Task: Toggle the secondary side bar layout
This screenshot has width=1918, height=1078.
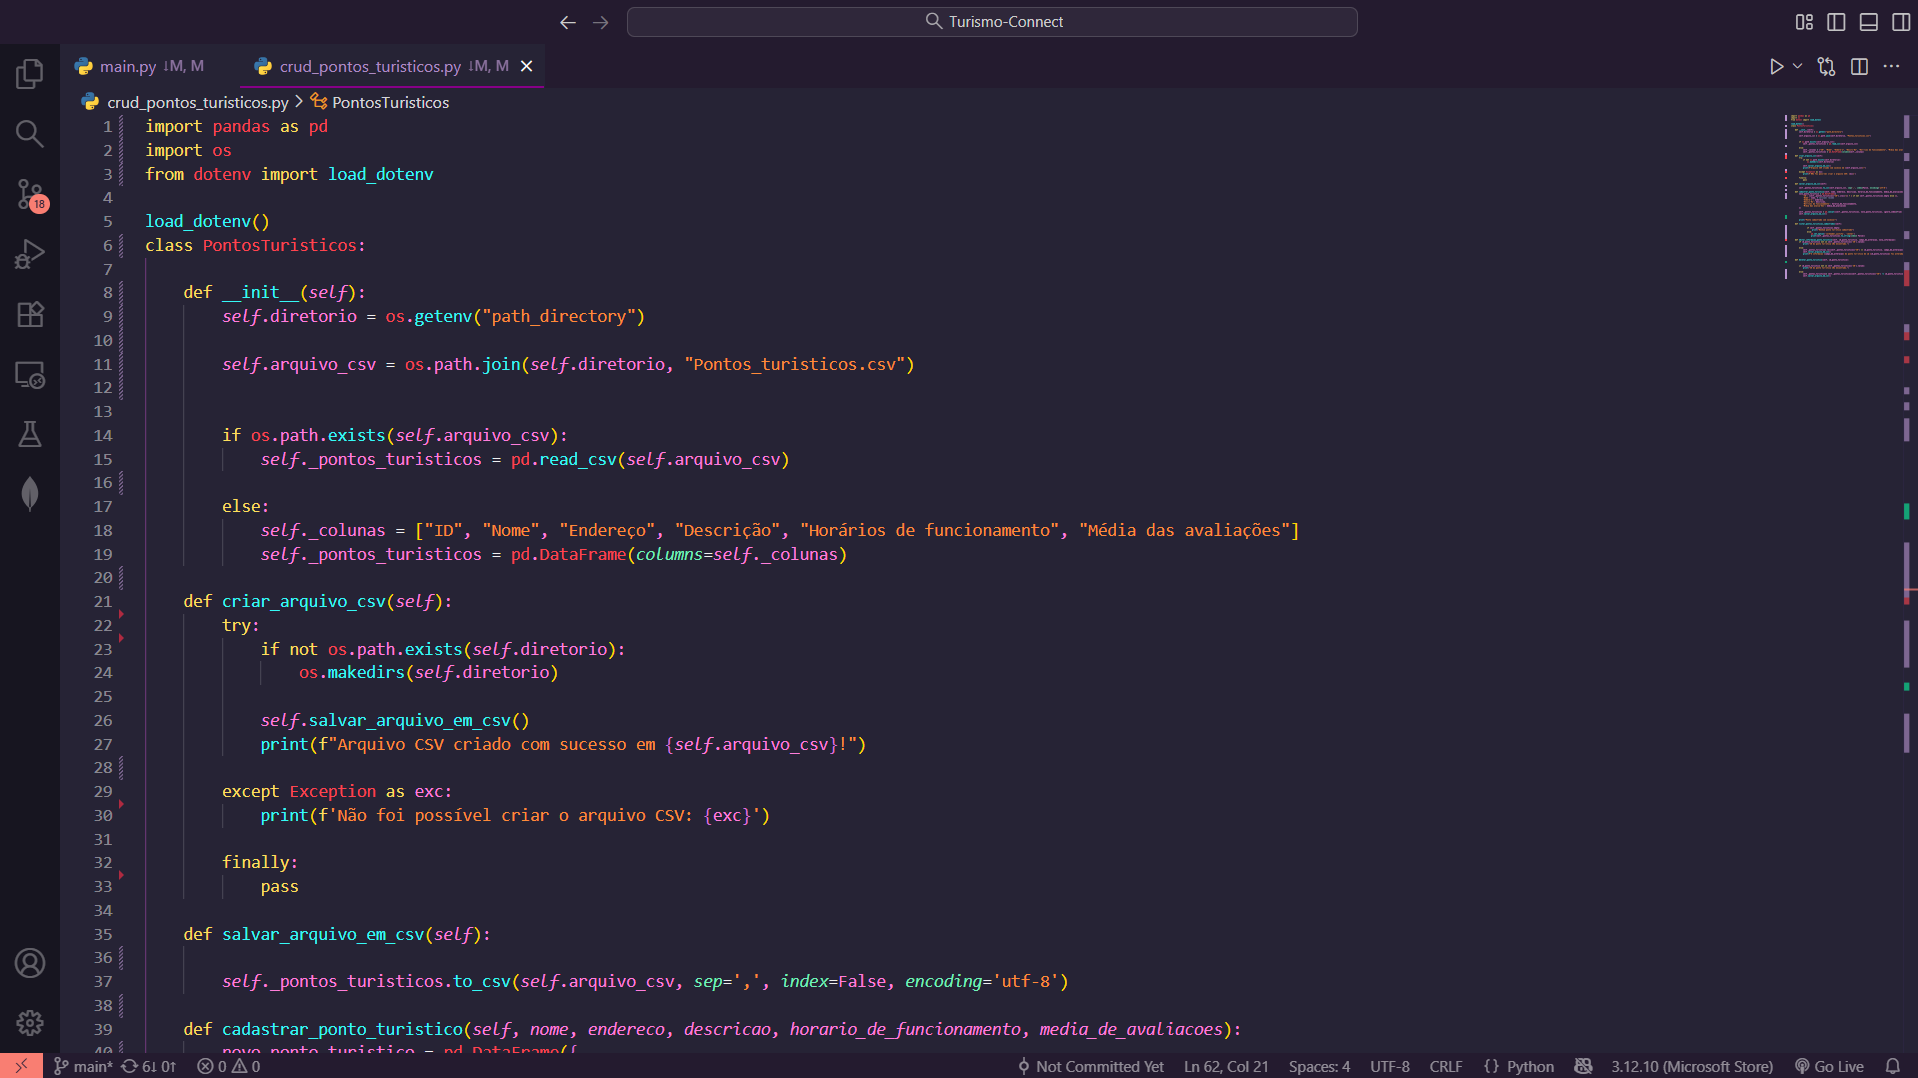Action: coord(1901,22)
